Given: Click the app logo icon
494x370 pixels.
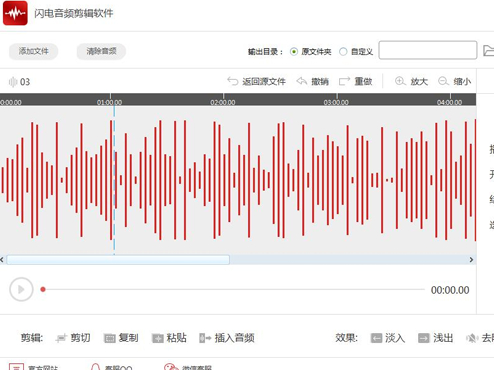Looking at the screenshot, I should pos(15,13).
